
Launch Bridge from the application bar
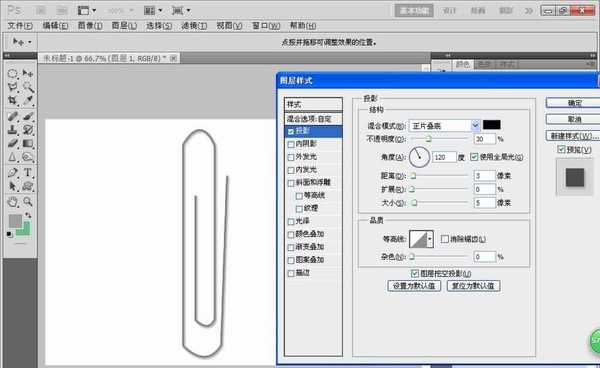click(40, 10)
